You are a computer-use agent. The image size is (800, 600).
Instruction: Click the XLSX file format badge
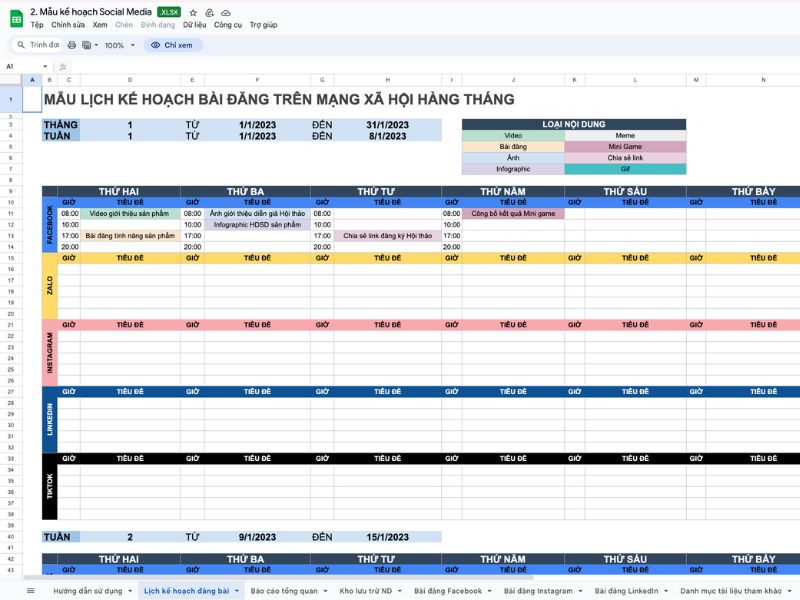coord(169,12)
